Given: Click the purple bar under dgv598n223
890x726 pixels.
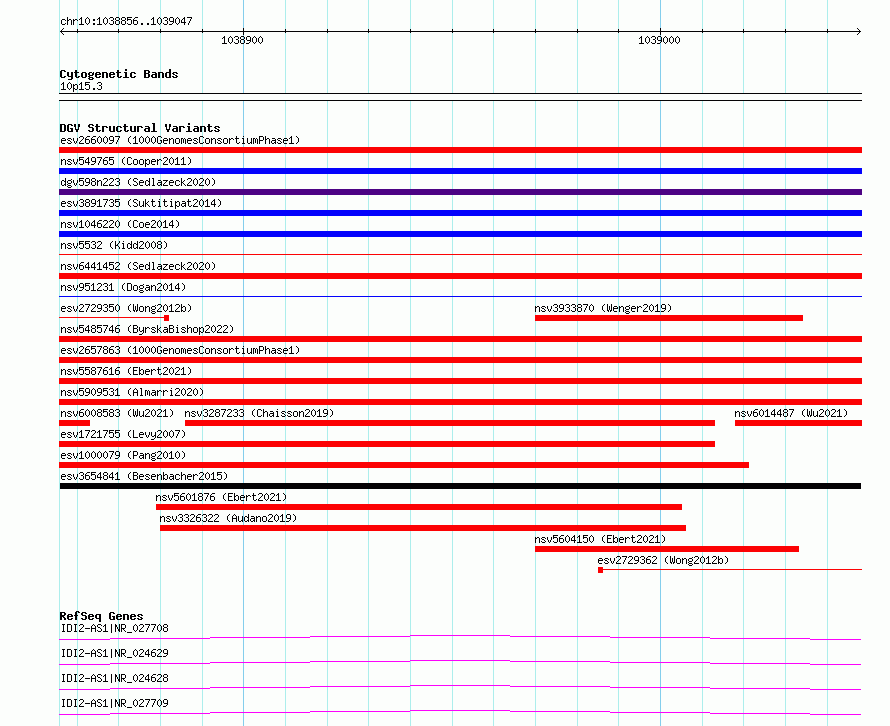Looking at the screenshot, I should 460,192.
